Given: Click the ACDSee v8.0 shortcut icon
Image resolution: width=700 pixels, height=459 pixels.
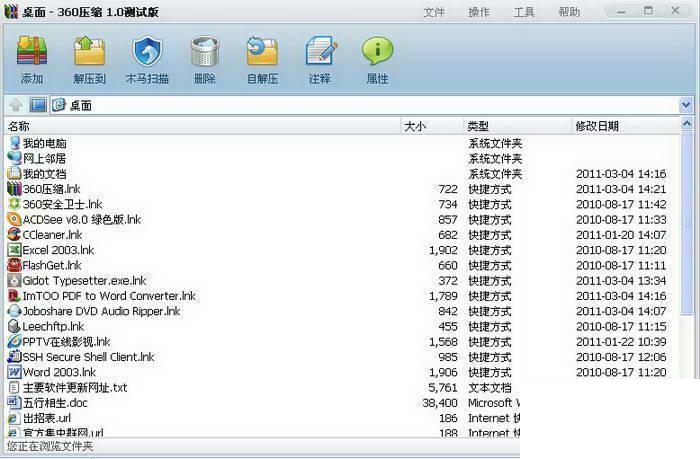Looking at the screenshot, I should (x=14, y=219).
